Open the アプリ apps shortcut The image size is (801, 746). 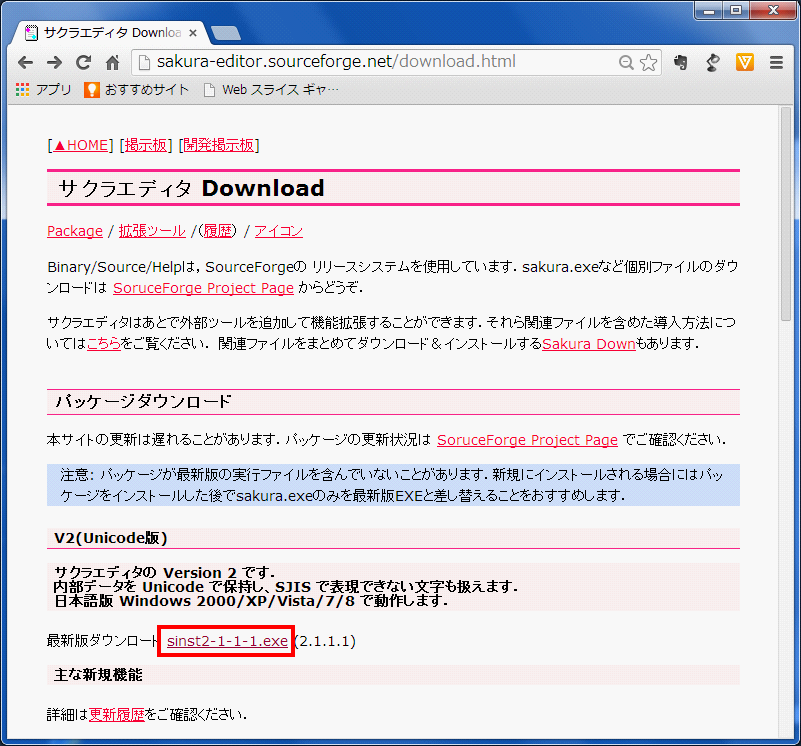[x=43, y=89]
